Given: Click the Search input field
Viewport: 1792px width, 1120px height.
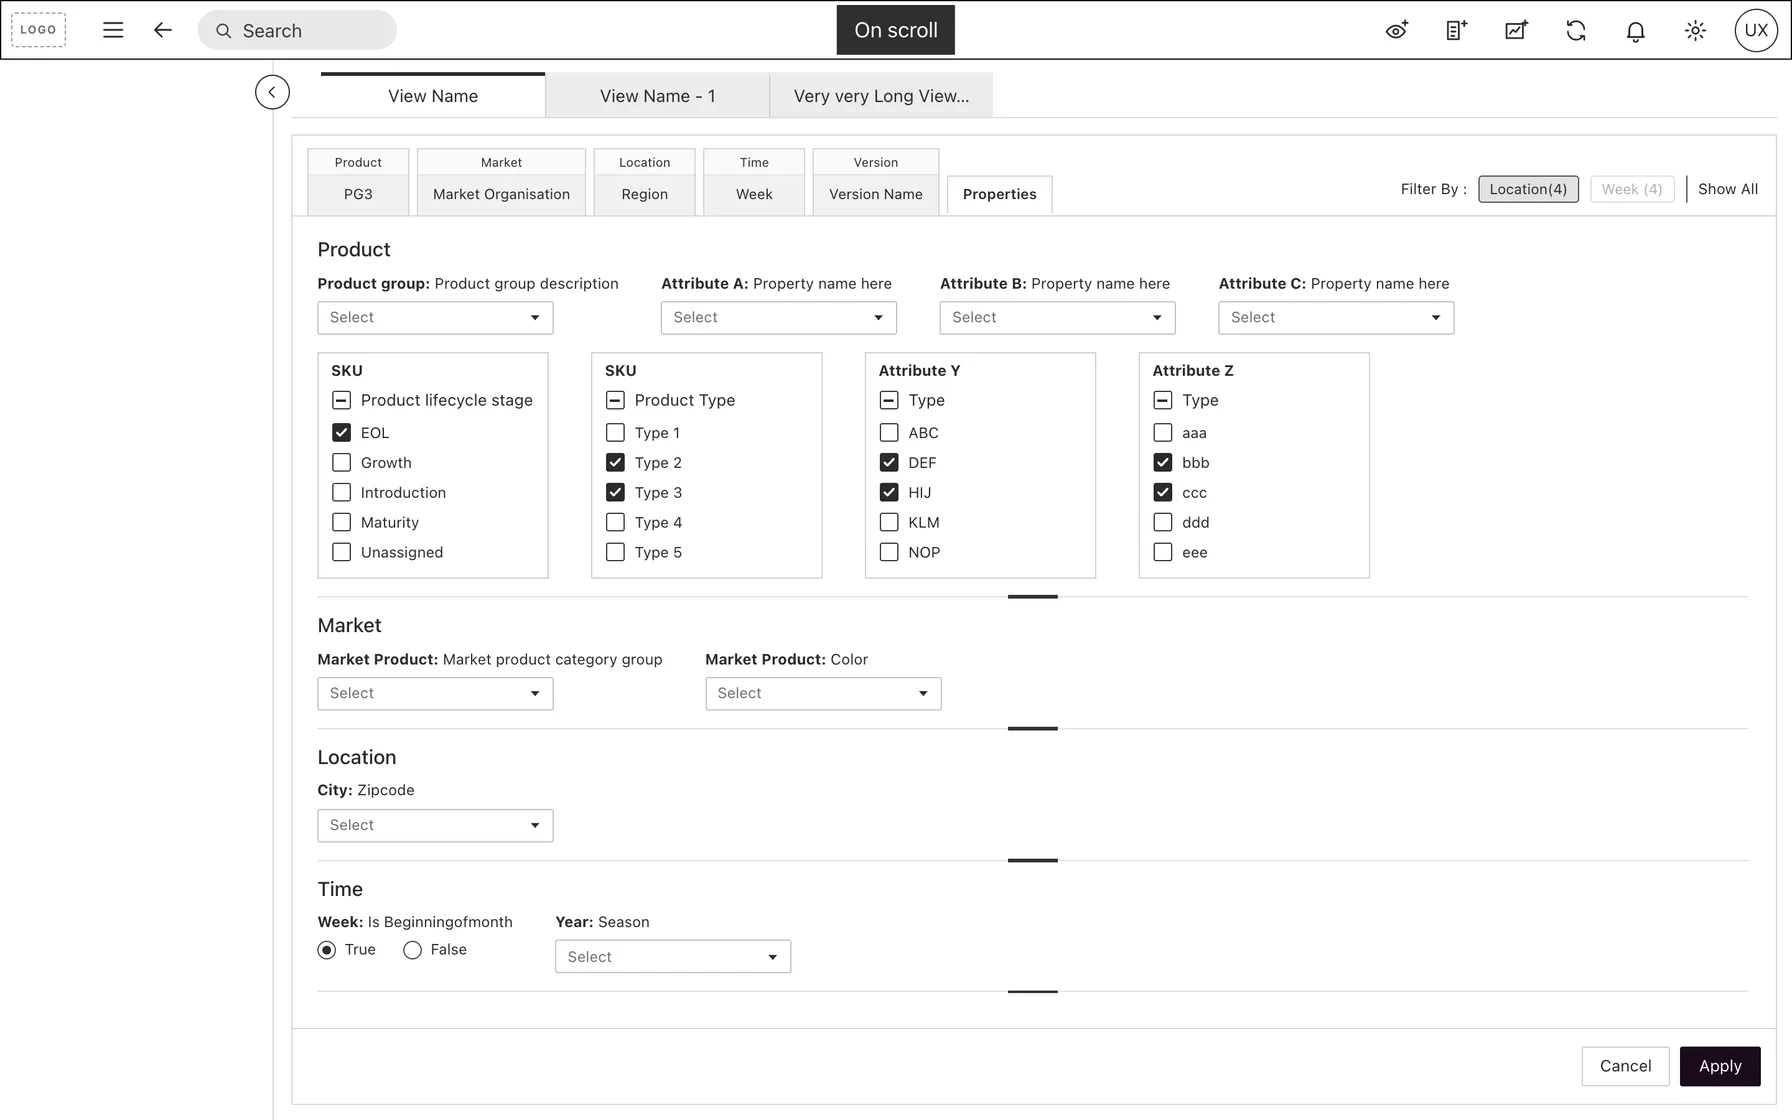Looking at the screenshot, I should coord(297,30).
